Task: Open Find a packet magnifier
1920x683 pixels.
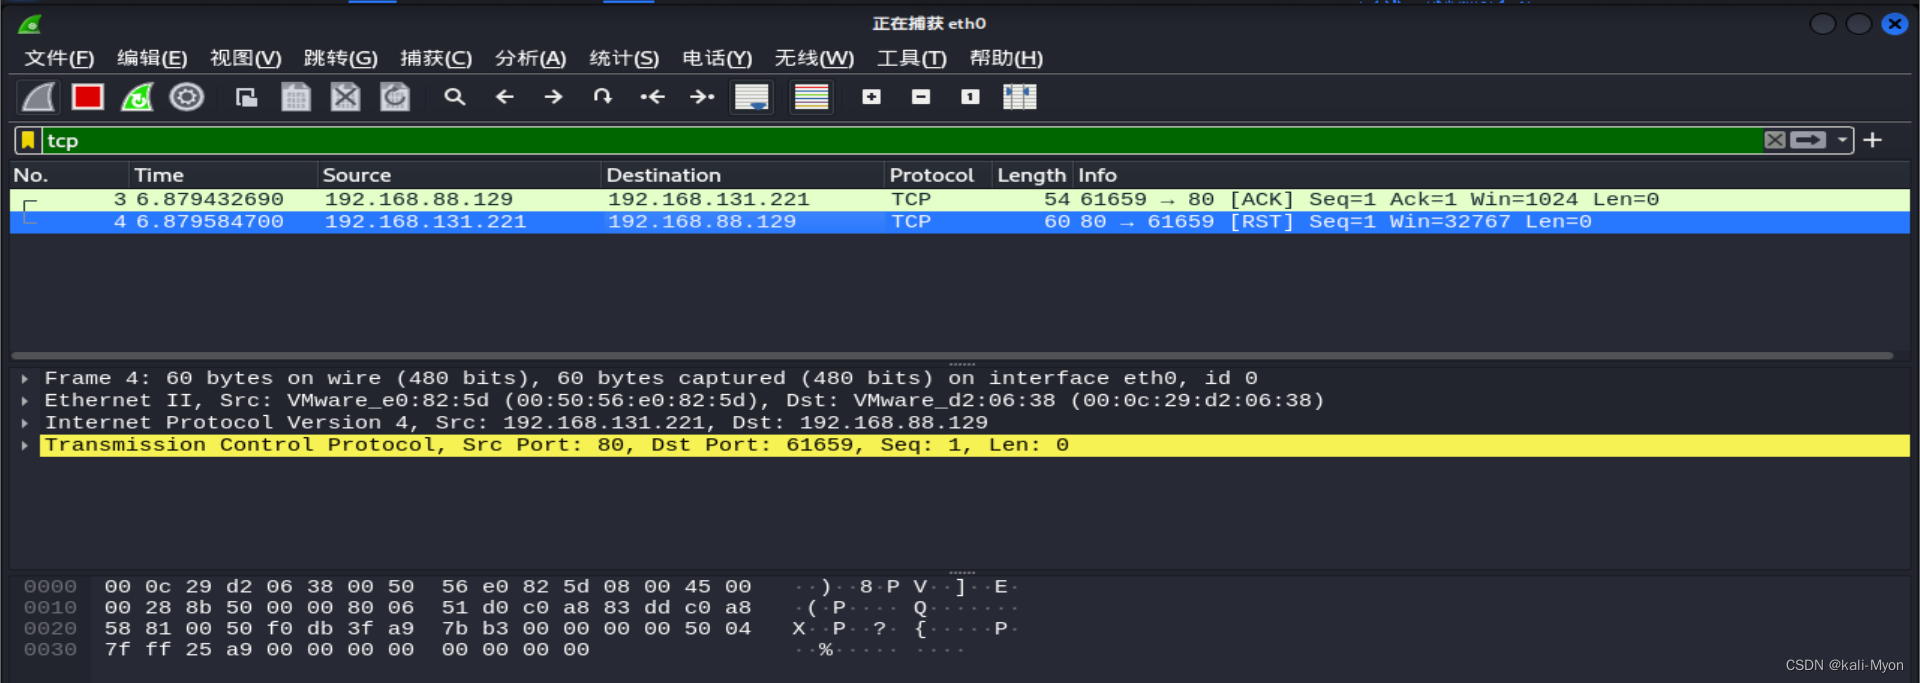Action: pyautogui.click(x=455, y=97)
